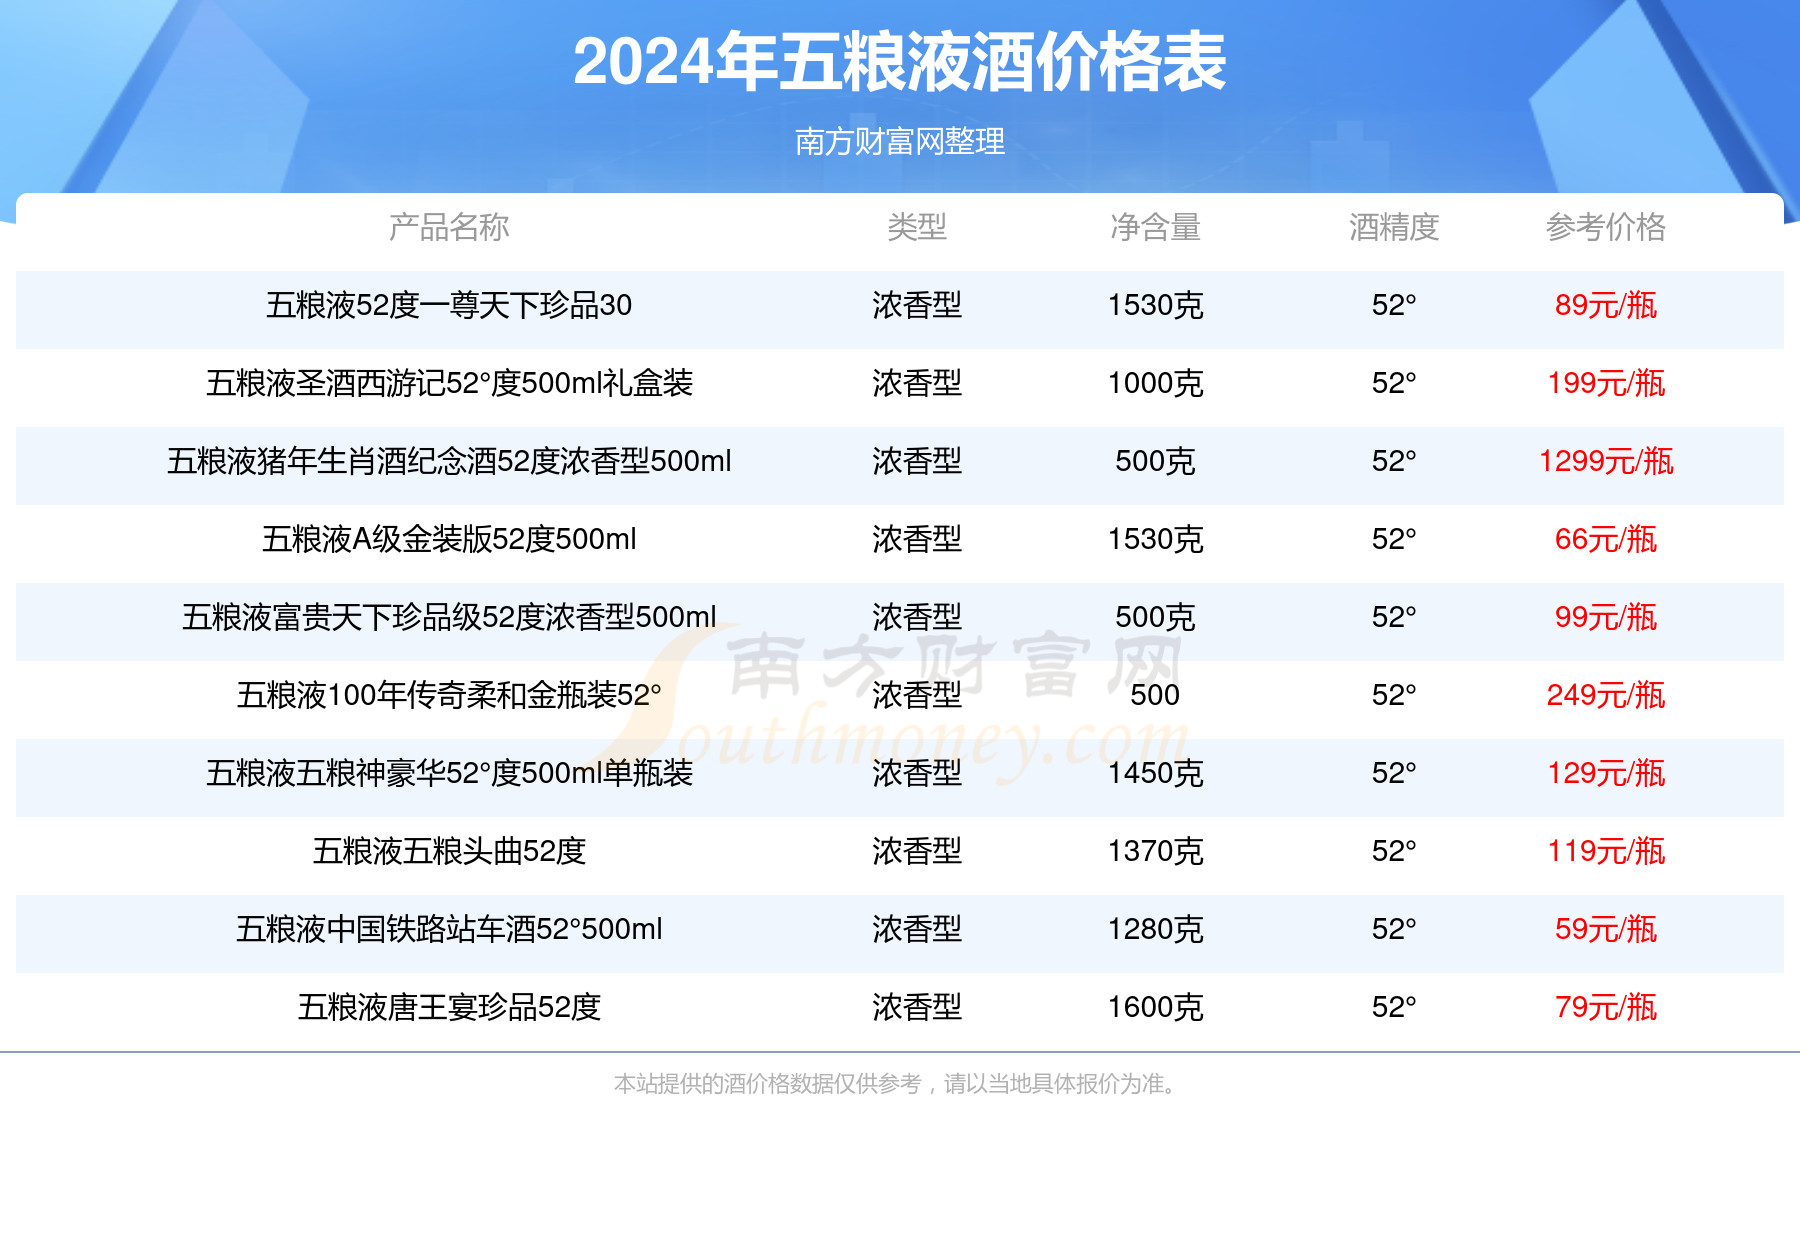
Task: Select product 五粮液圣酒西游记52°度500ml礼盒装
Action: (x=449, y=383)
